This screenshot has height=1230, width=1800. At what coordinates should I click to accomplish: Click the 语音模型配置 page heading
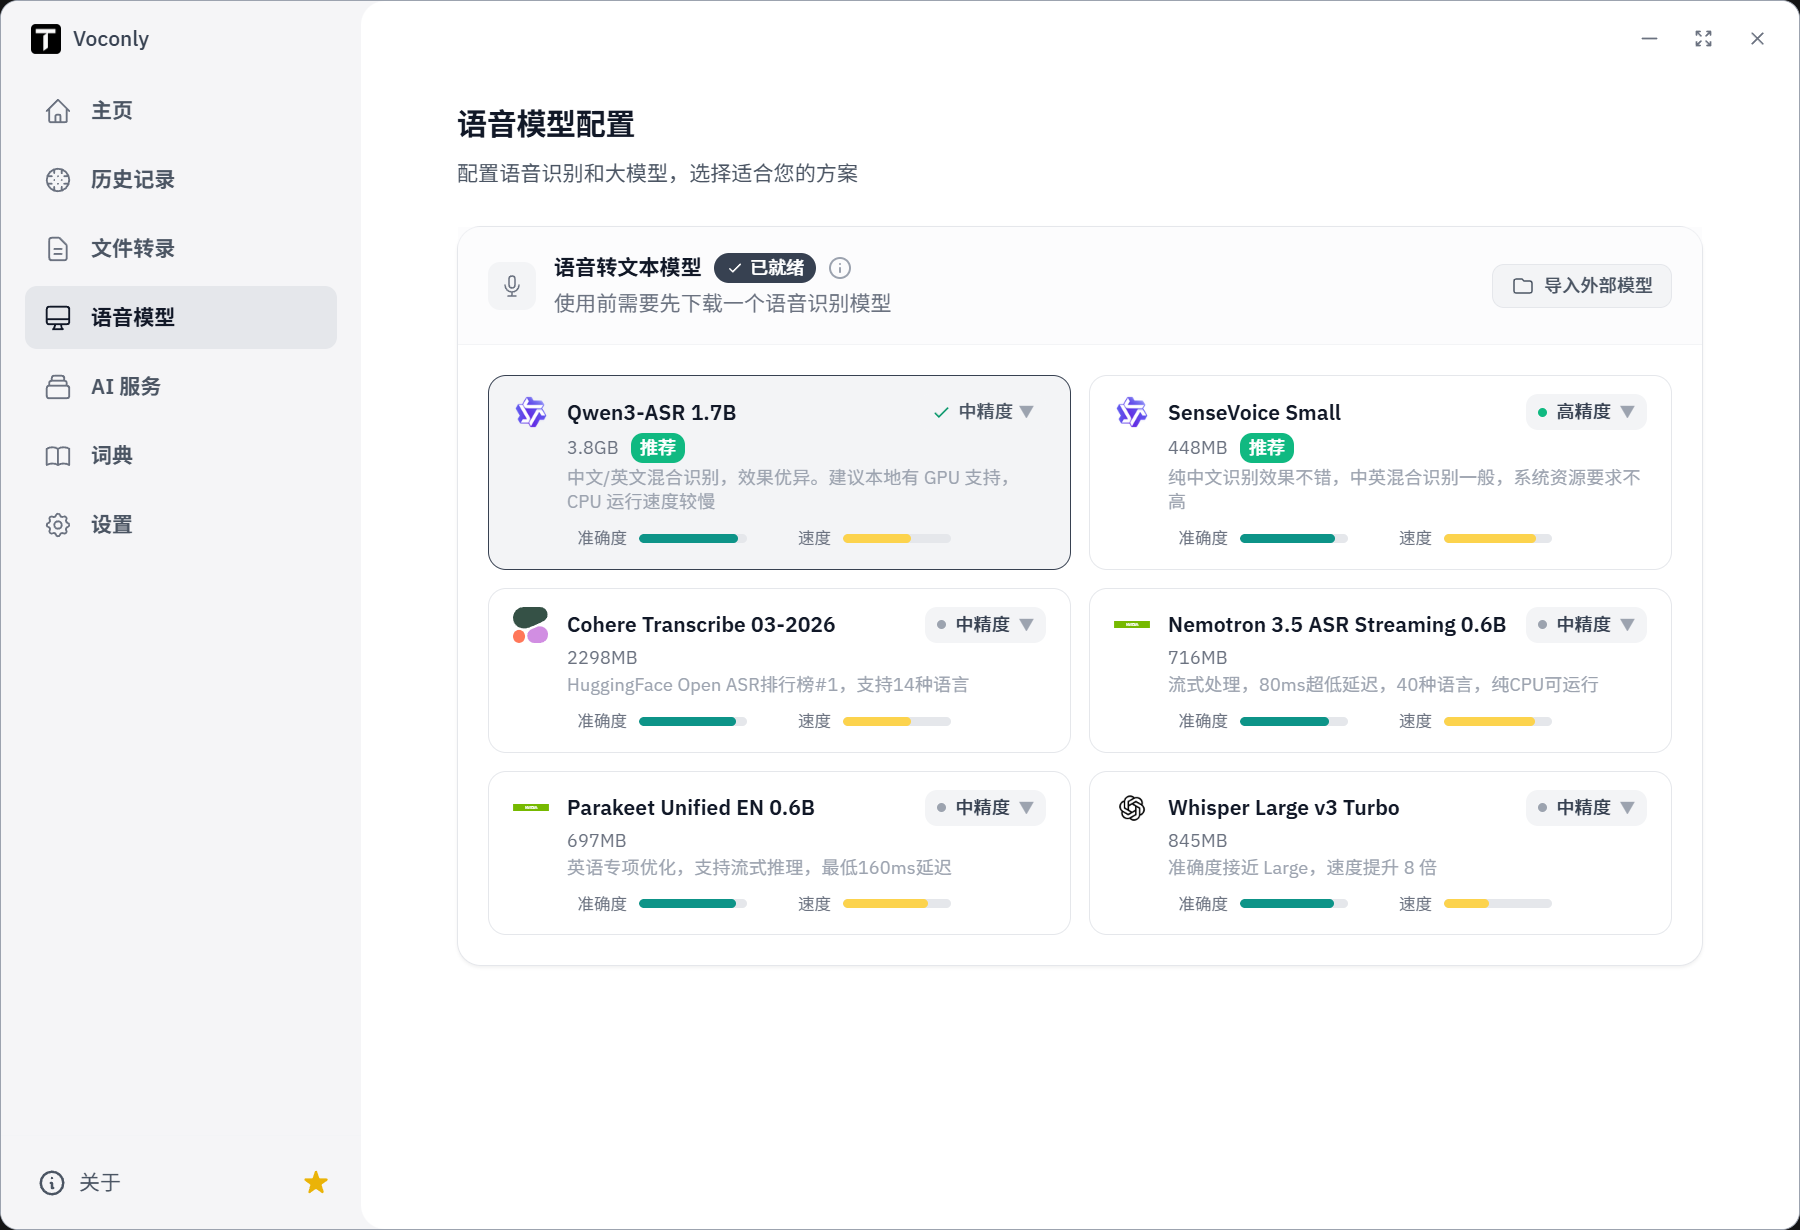546,125
